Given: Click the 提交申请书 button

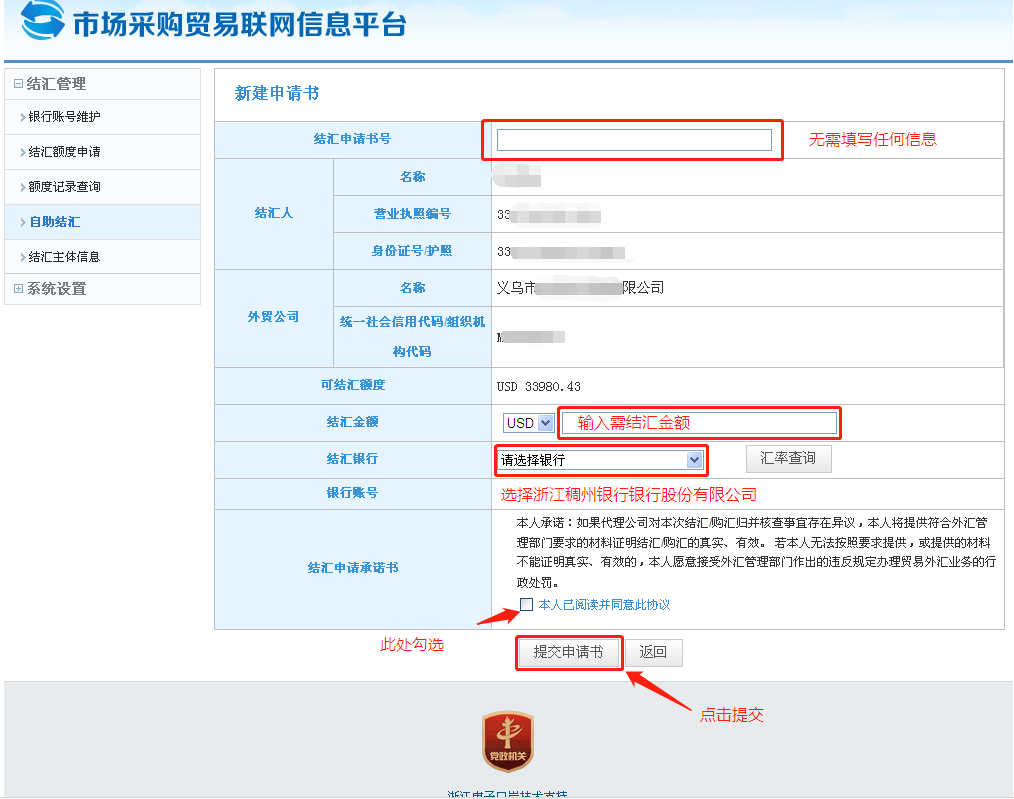Looking at the screenshot, I should click(x=568, y=652).
